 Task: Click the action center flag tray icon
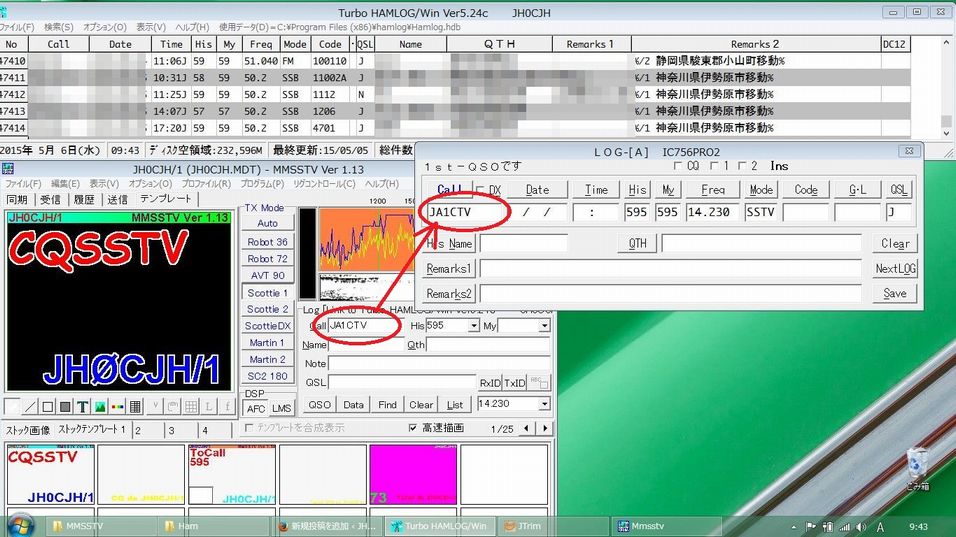tap(811, 527)
